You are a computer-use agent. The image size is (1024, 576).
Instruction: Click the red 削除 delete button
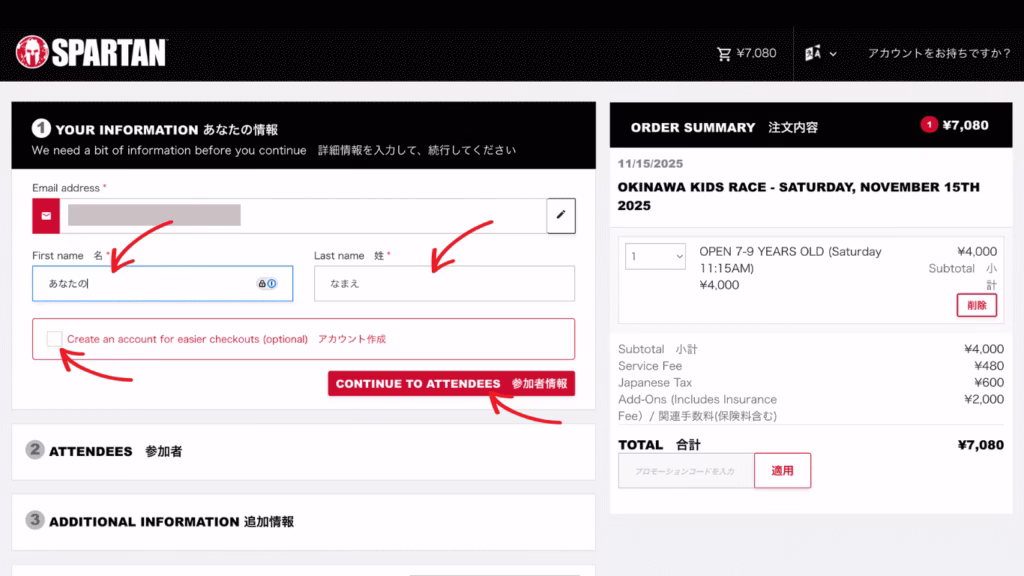pyautogui.click(x=977, y=305)
